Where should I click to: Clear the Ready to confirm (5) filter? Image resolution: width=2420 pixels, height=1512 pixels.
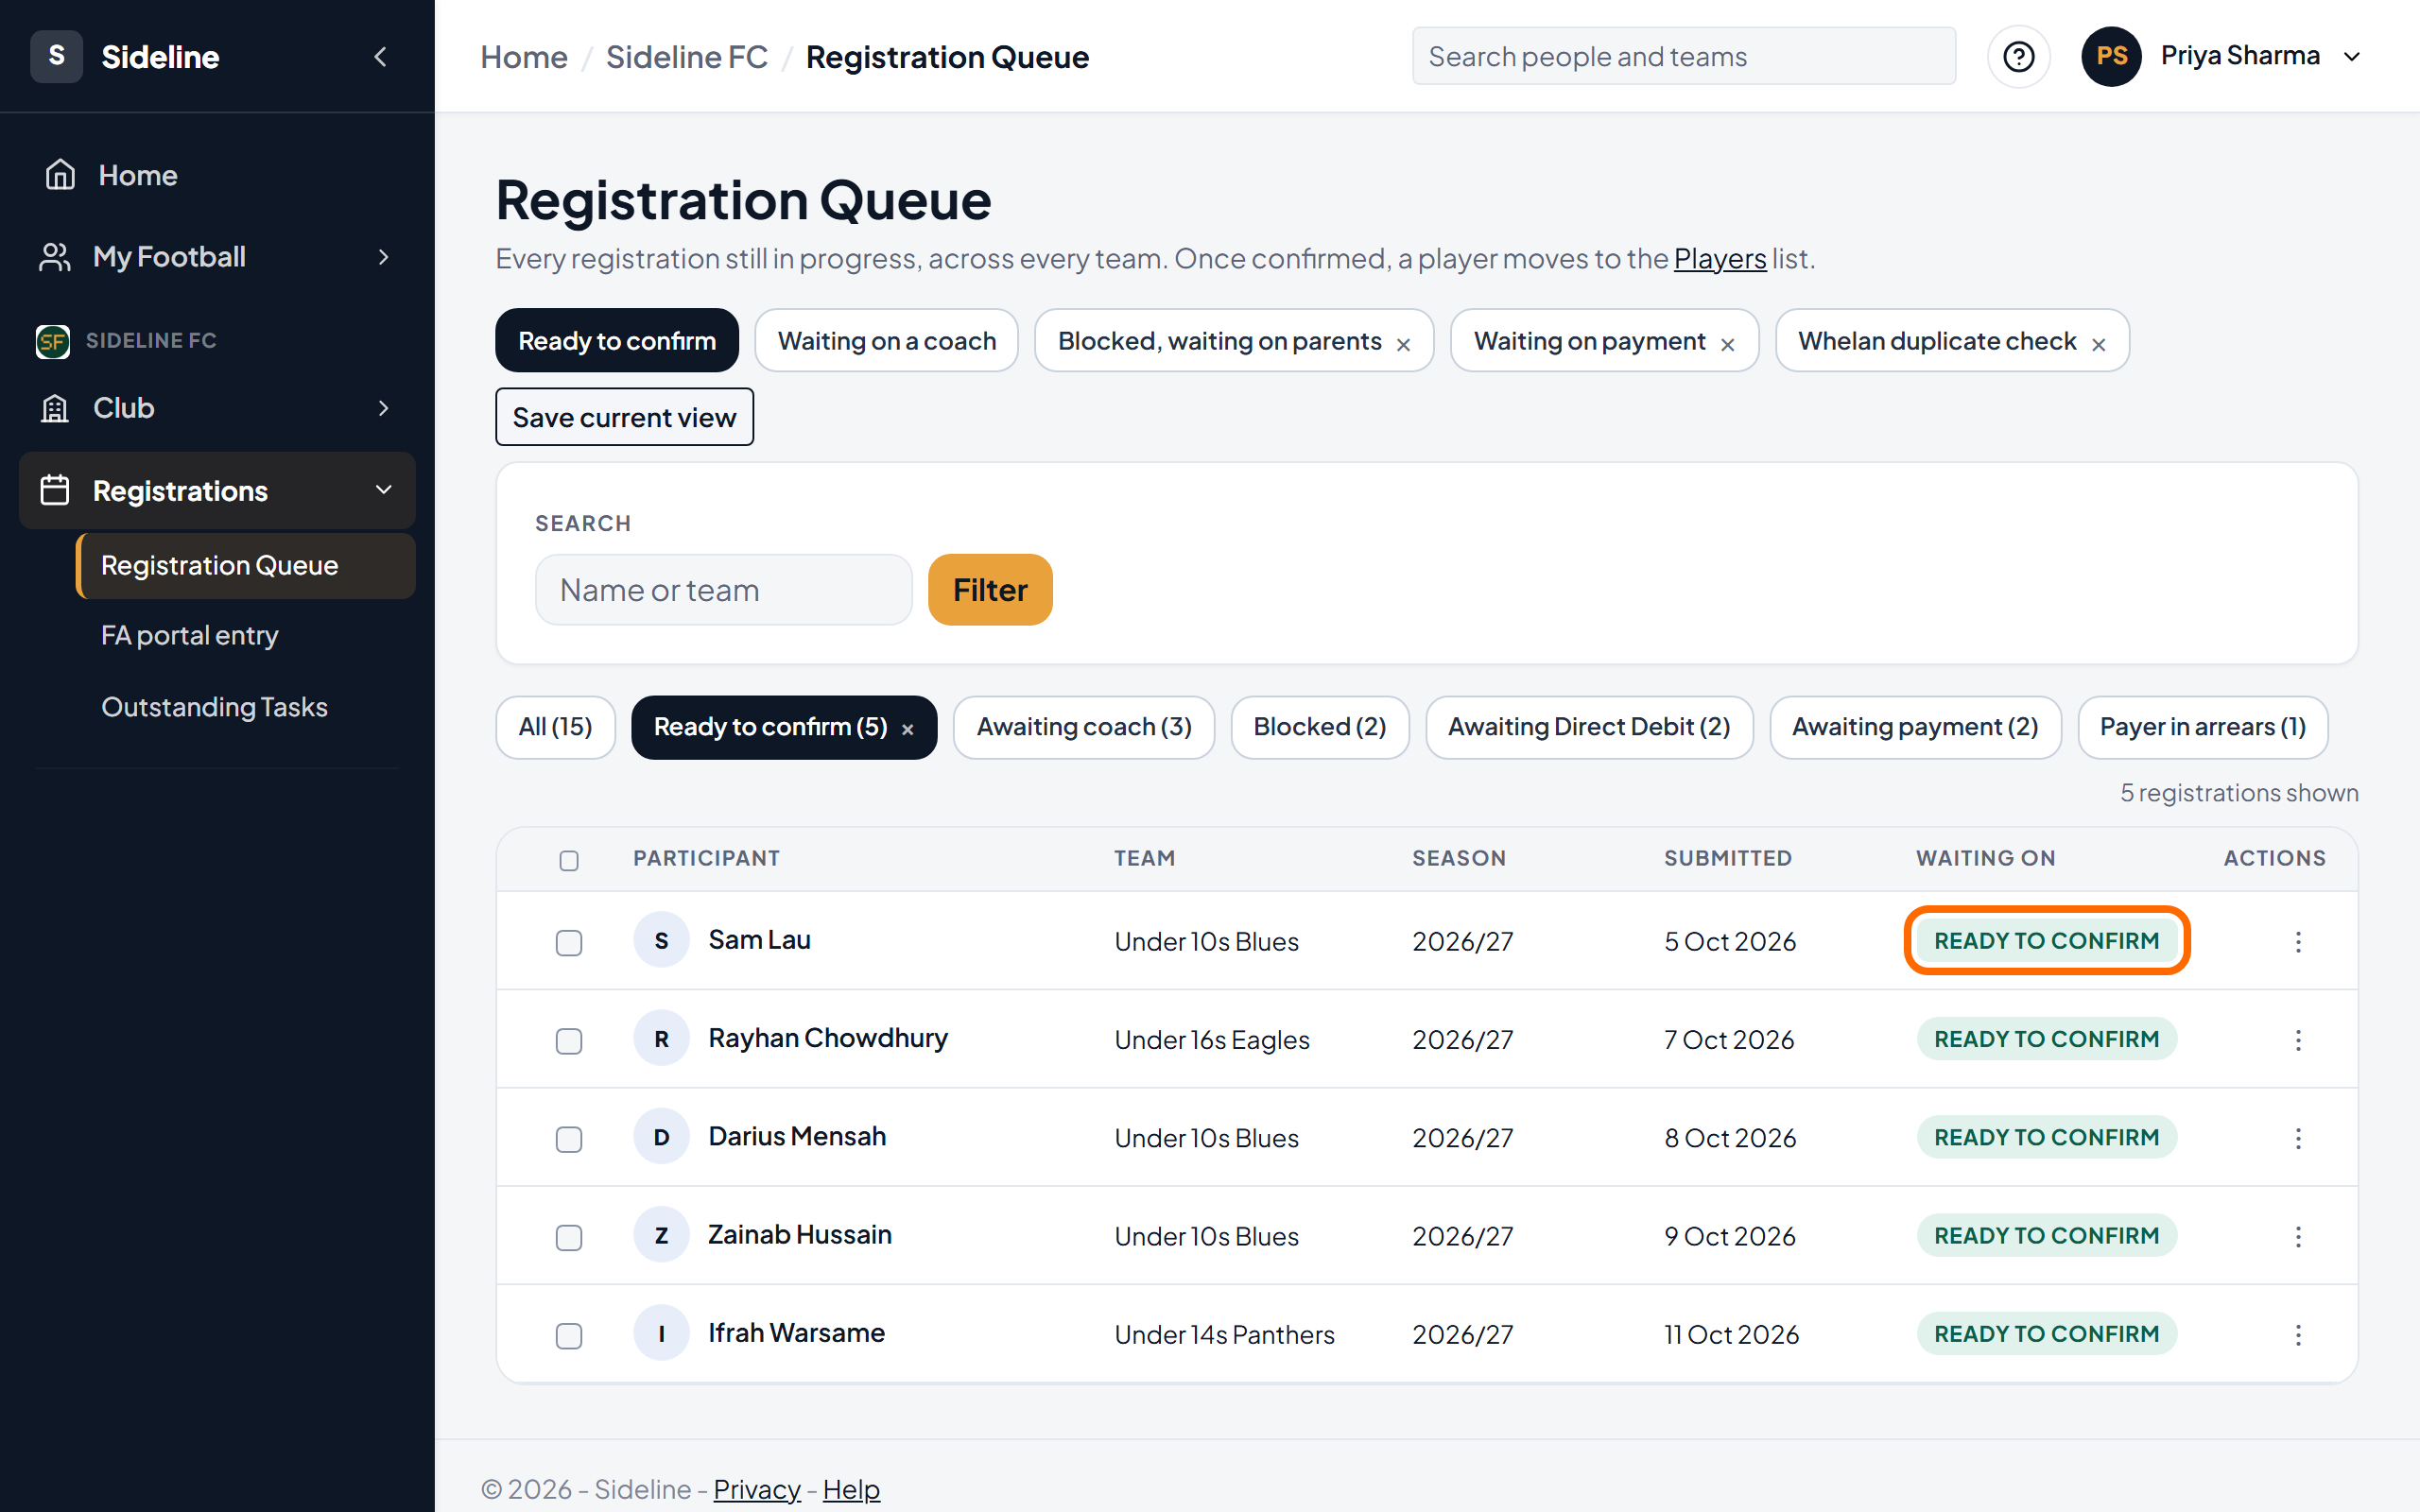(907, 729)
